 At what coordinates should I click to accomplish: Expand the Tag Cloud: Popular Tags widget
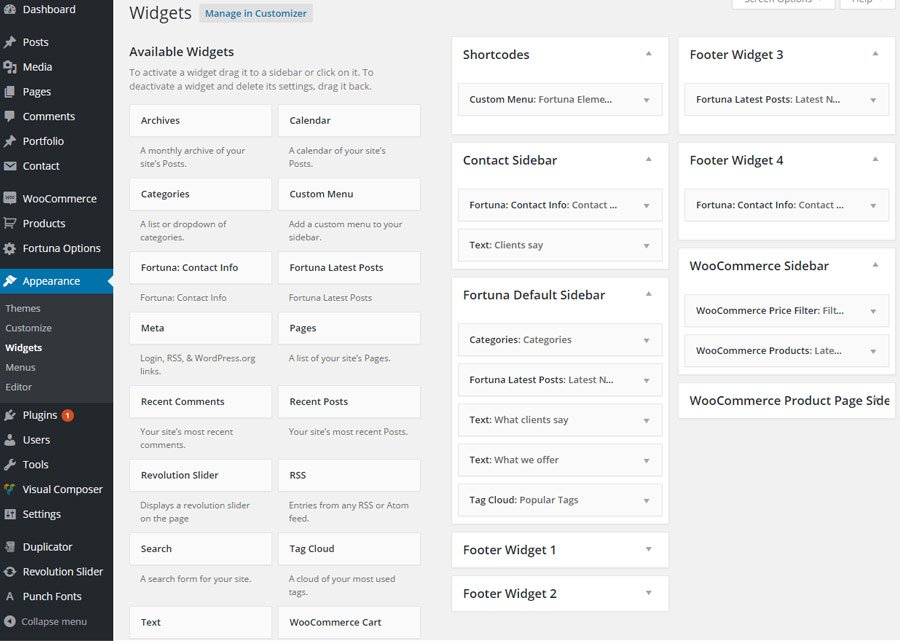[x=647, y=500]
